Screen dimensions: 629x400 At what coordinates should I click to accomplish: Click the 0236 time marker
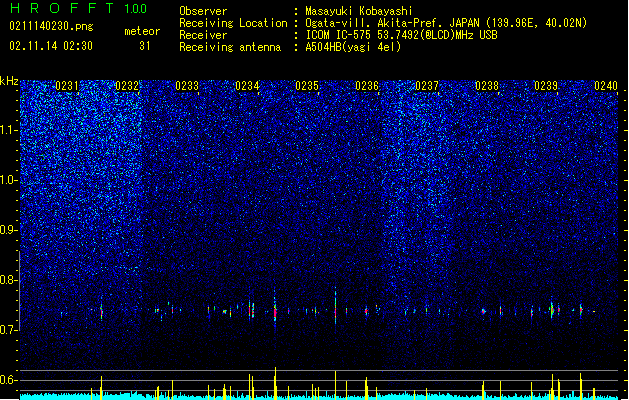(367, 86)
